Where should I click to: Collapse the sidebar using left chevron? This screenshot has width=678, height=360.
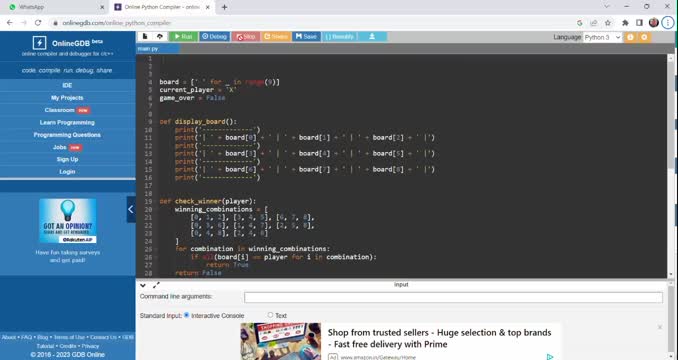click(131, 209)
